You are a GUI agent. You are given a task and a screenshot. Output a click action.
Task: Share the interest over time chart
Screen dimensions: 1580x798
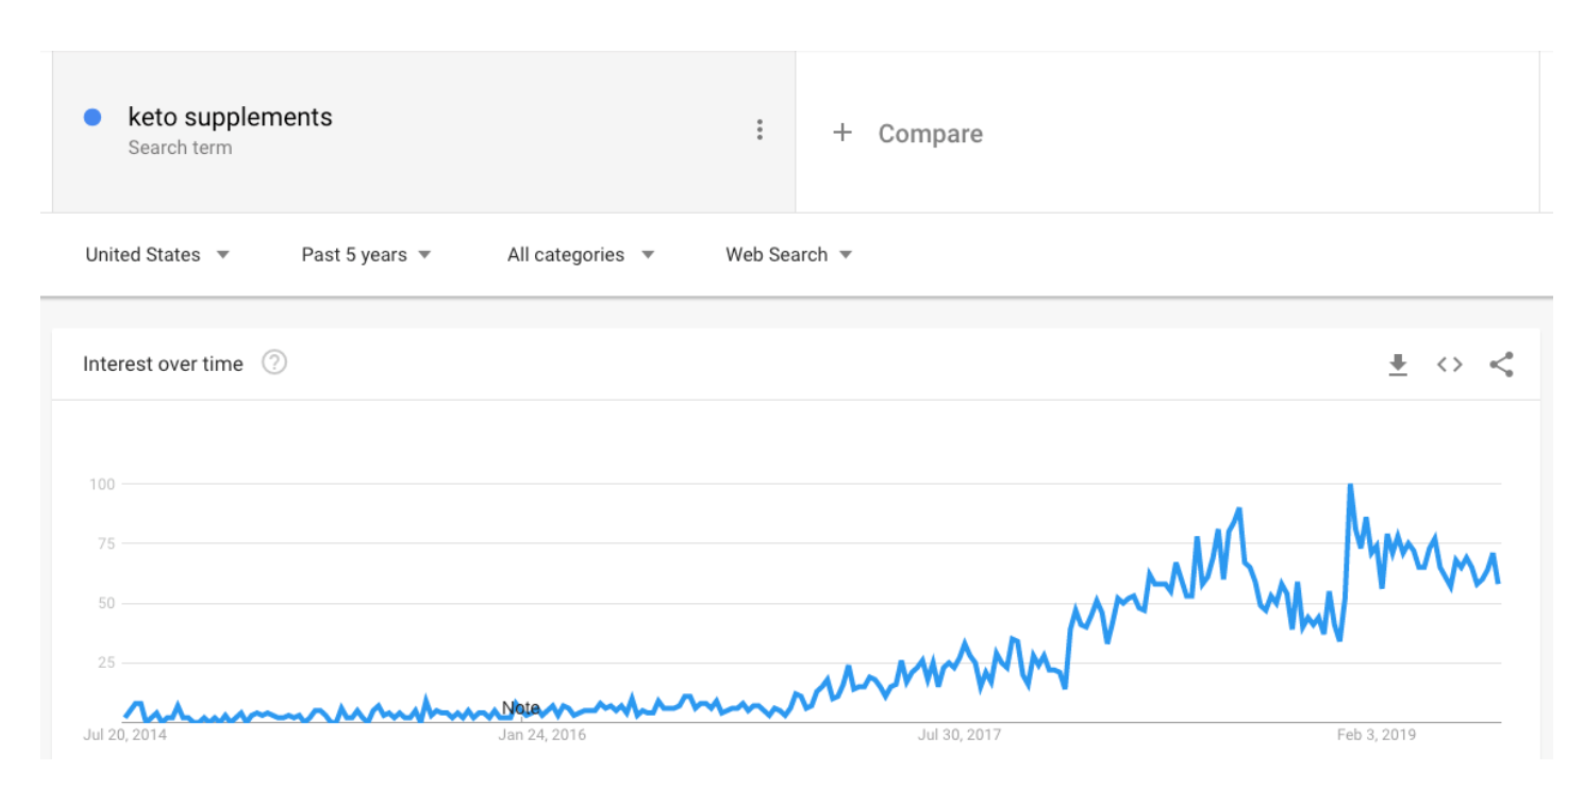click(x=1501, y=365)
